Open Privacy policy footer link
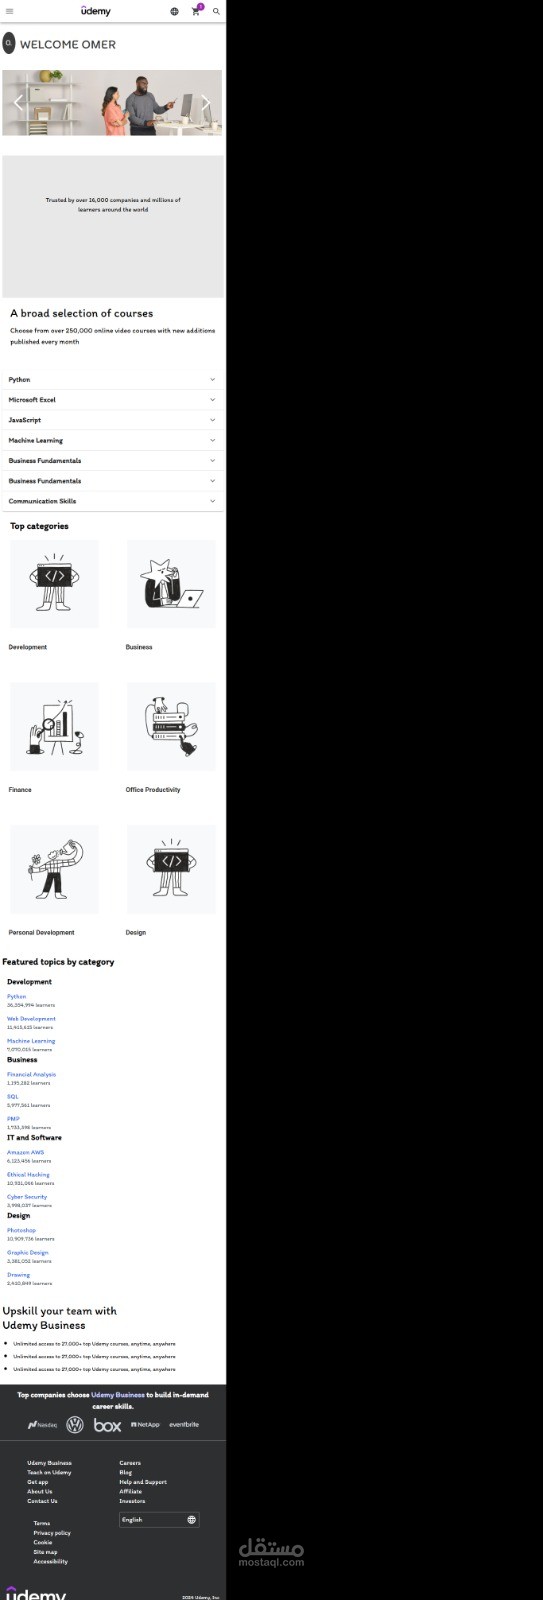543x1600 pixels. (52, 1533)
